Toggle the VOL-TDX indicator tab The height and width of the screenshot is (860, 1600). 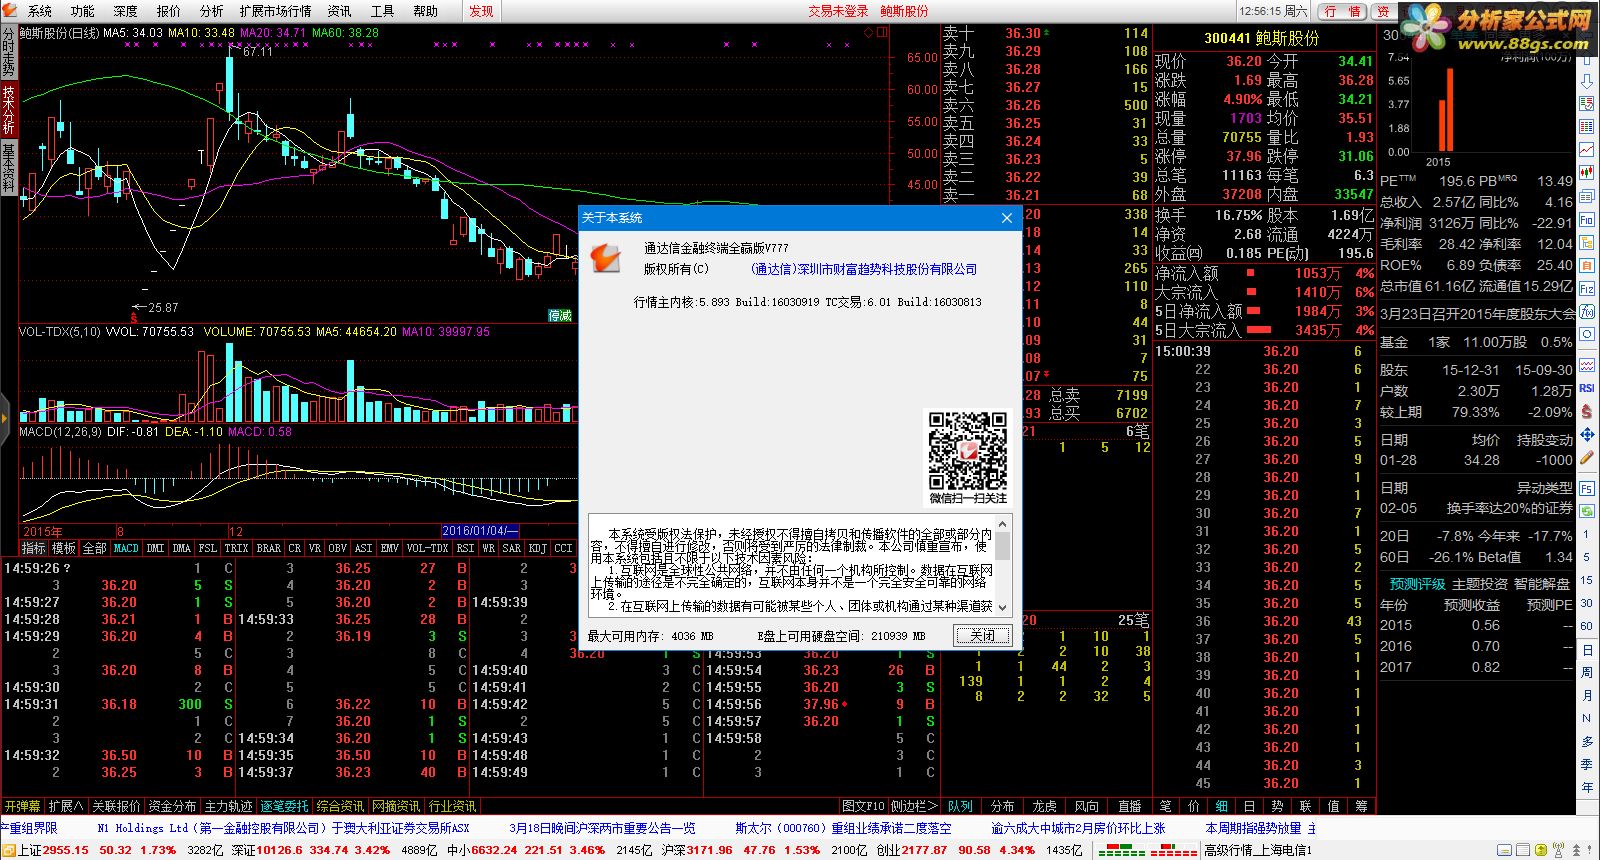[428, 548]
